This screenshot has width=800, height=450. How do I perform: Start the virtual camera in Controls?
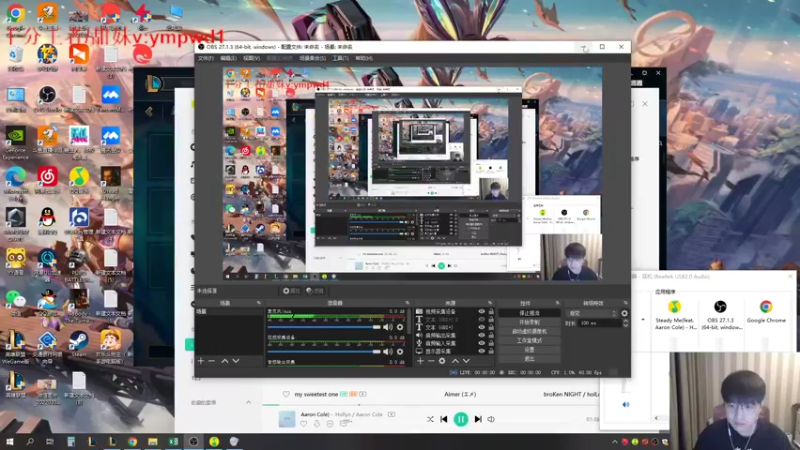coord(529,331)
